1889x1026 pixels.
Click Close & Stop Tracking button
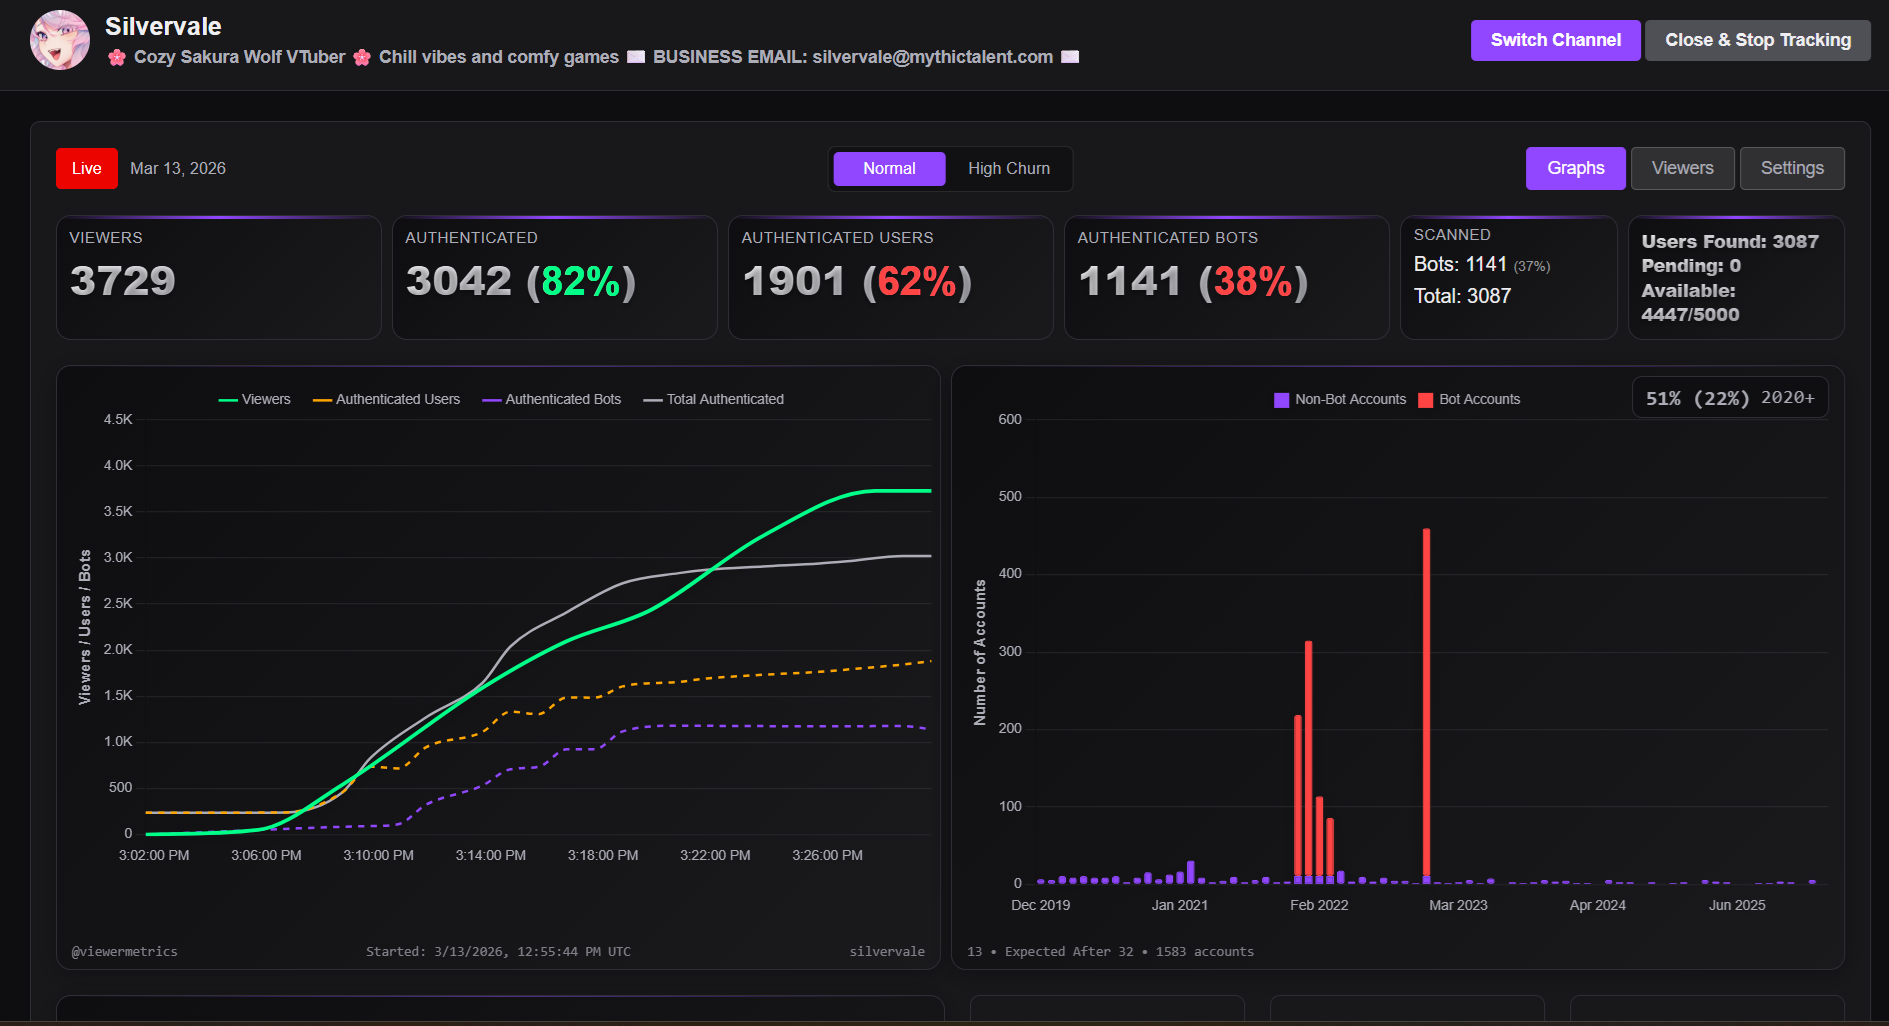click(1758, 40)
